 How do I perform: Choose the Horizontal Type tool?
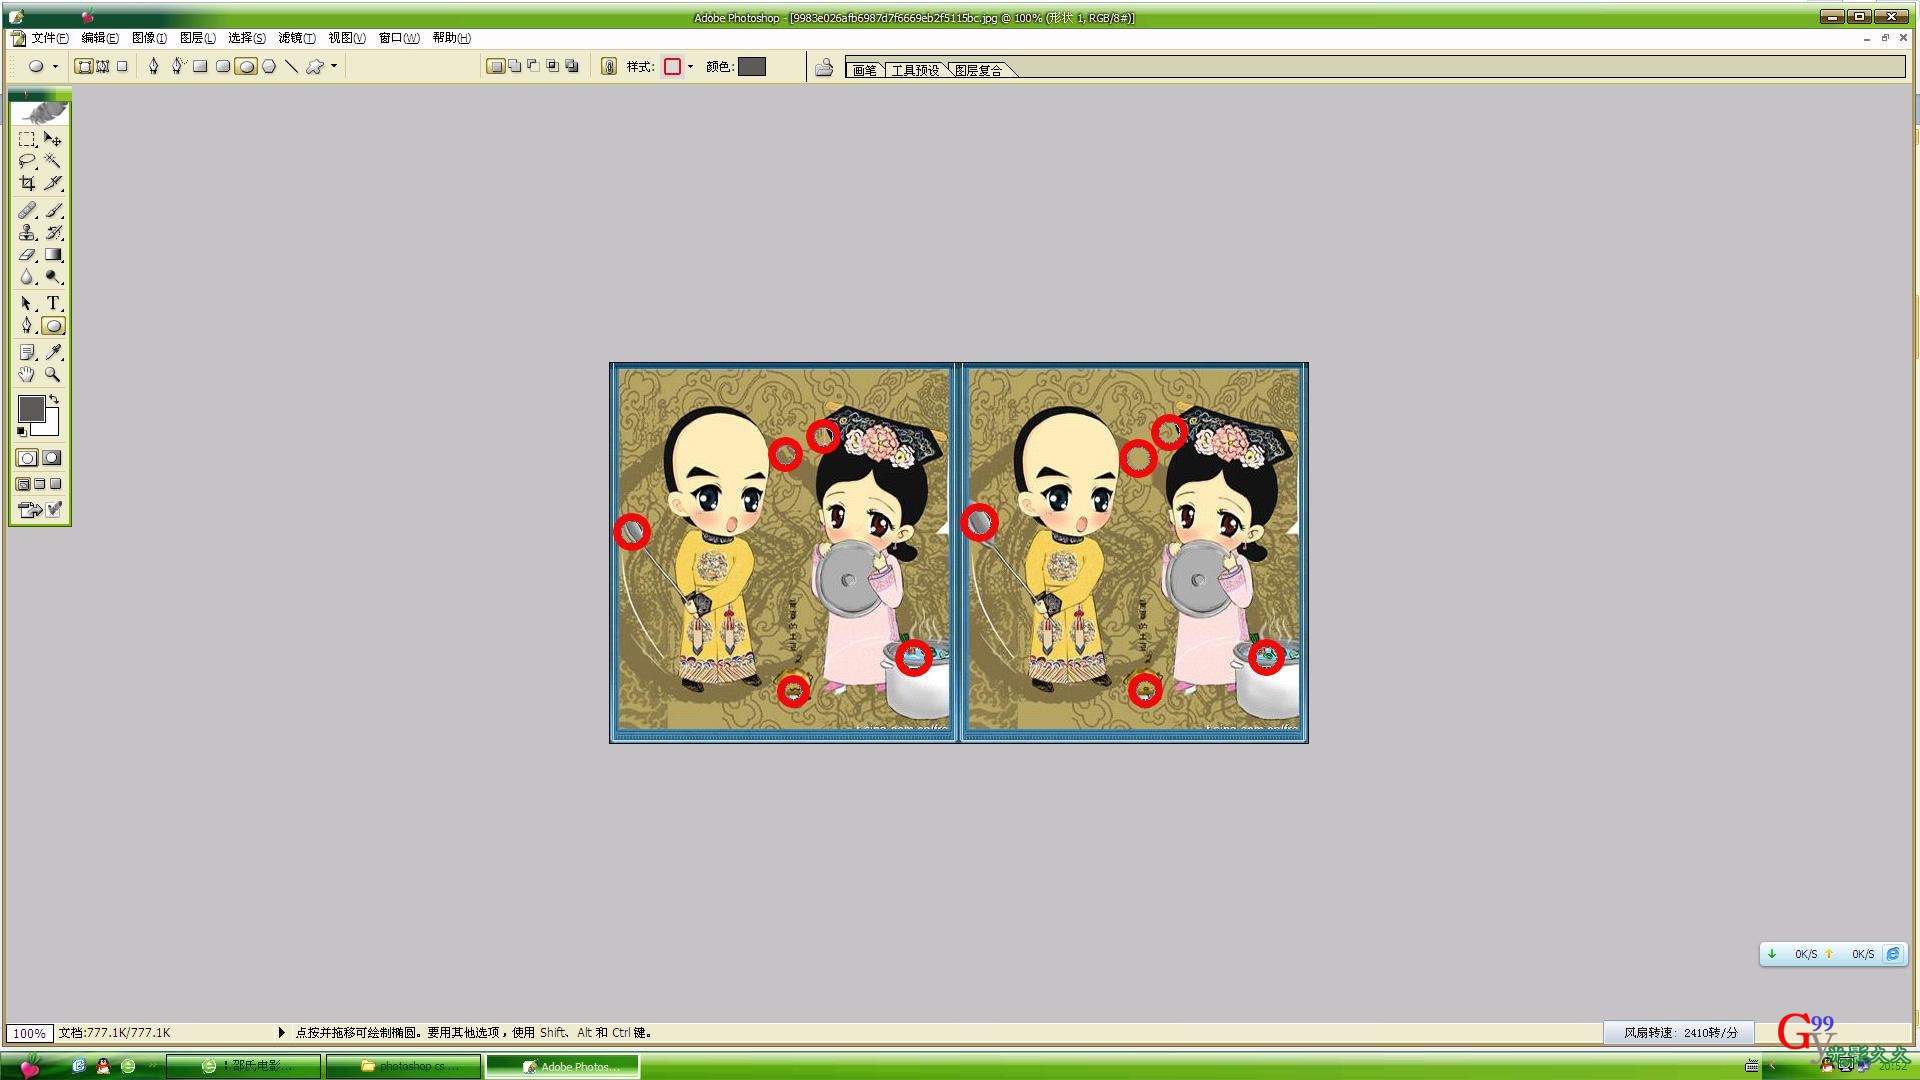53,303
